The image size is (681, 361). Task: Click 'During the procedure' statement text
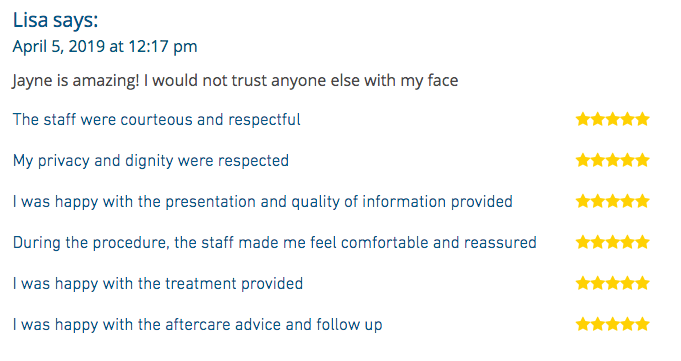(x=274, y=243)
